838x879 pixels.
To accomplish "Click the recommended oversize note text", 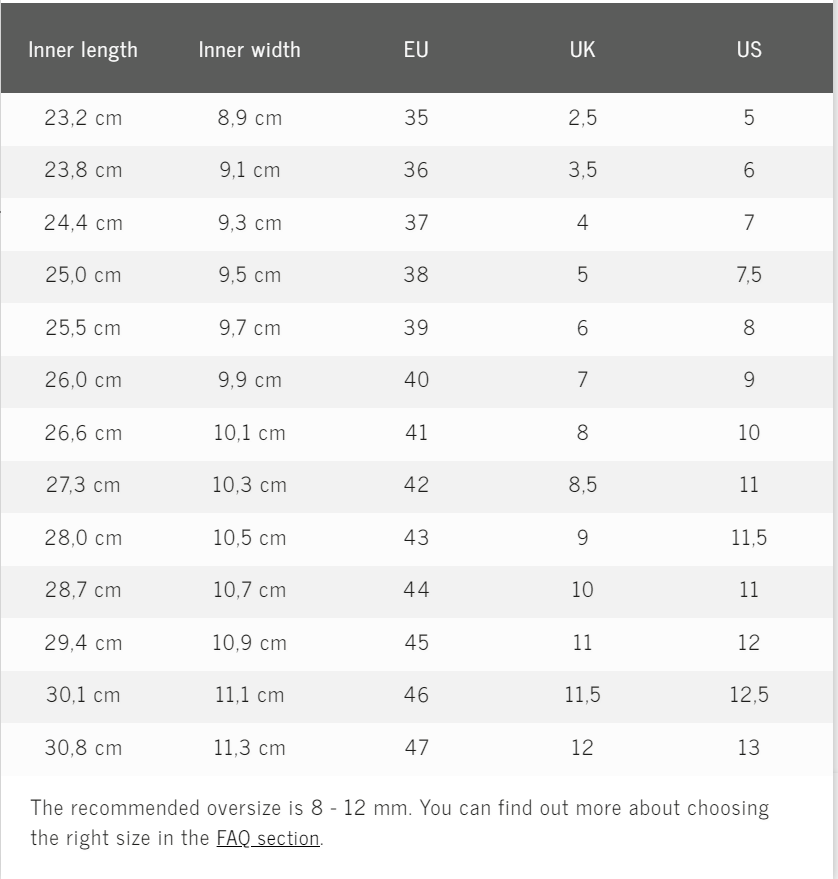I will (x=400, y=808).
